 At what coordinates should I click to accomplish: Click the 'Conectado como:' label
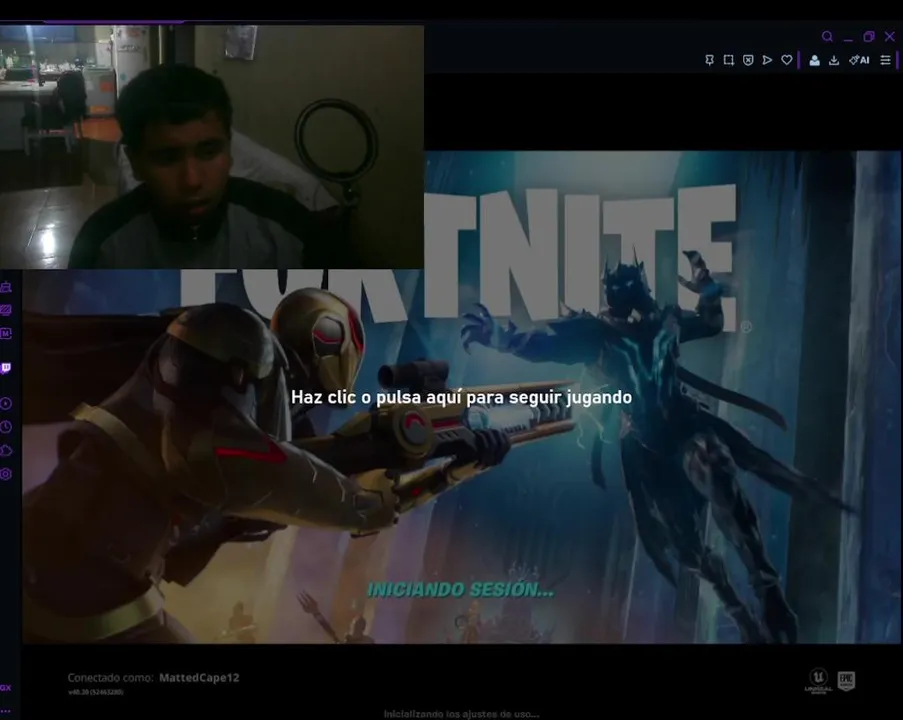[111, 677]
